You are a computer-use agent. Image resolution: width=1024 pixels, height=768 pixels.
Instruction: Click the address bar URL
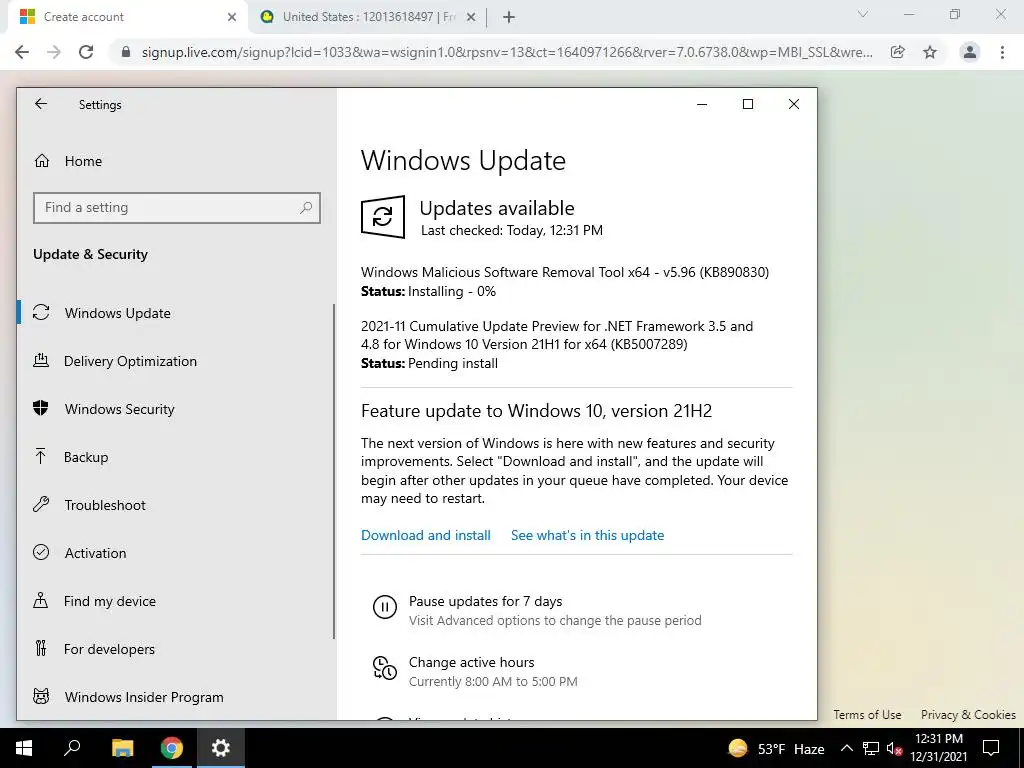click(507, 52)
